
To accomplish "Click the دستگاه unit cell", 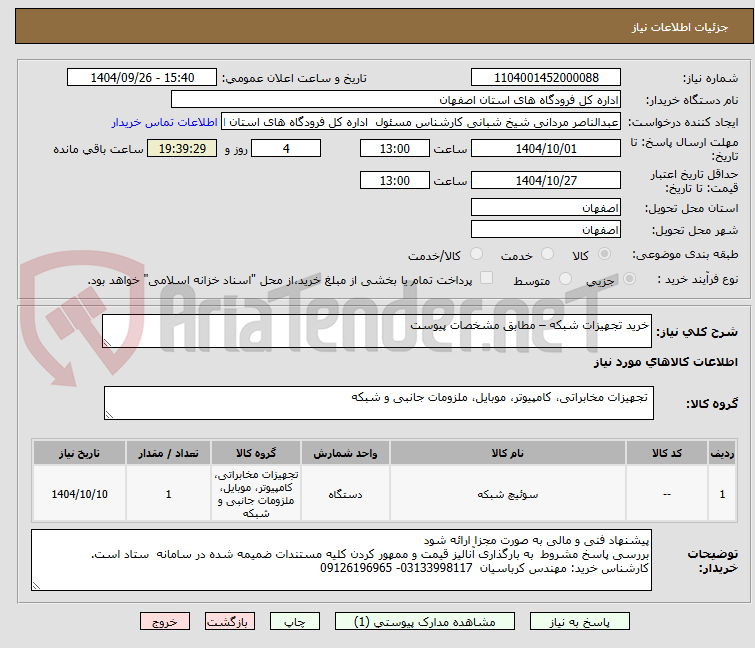I will (345, 494).
